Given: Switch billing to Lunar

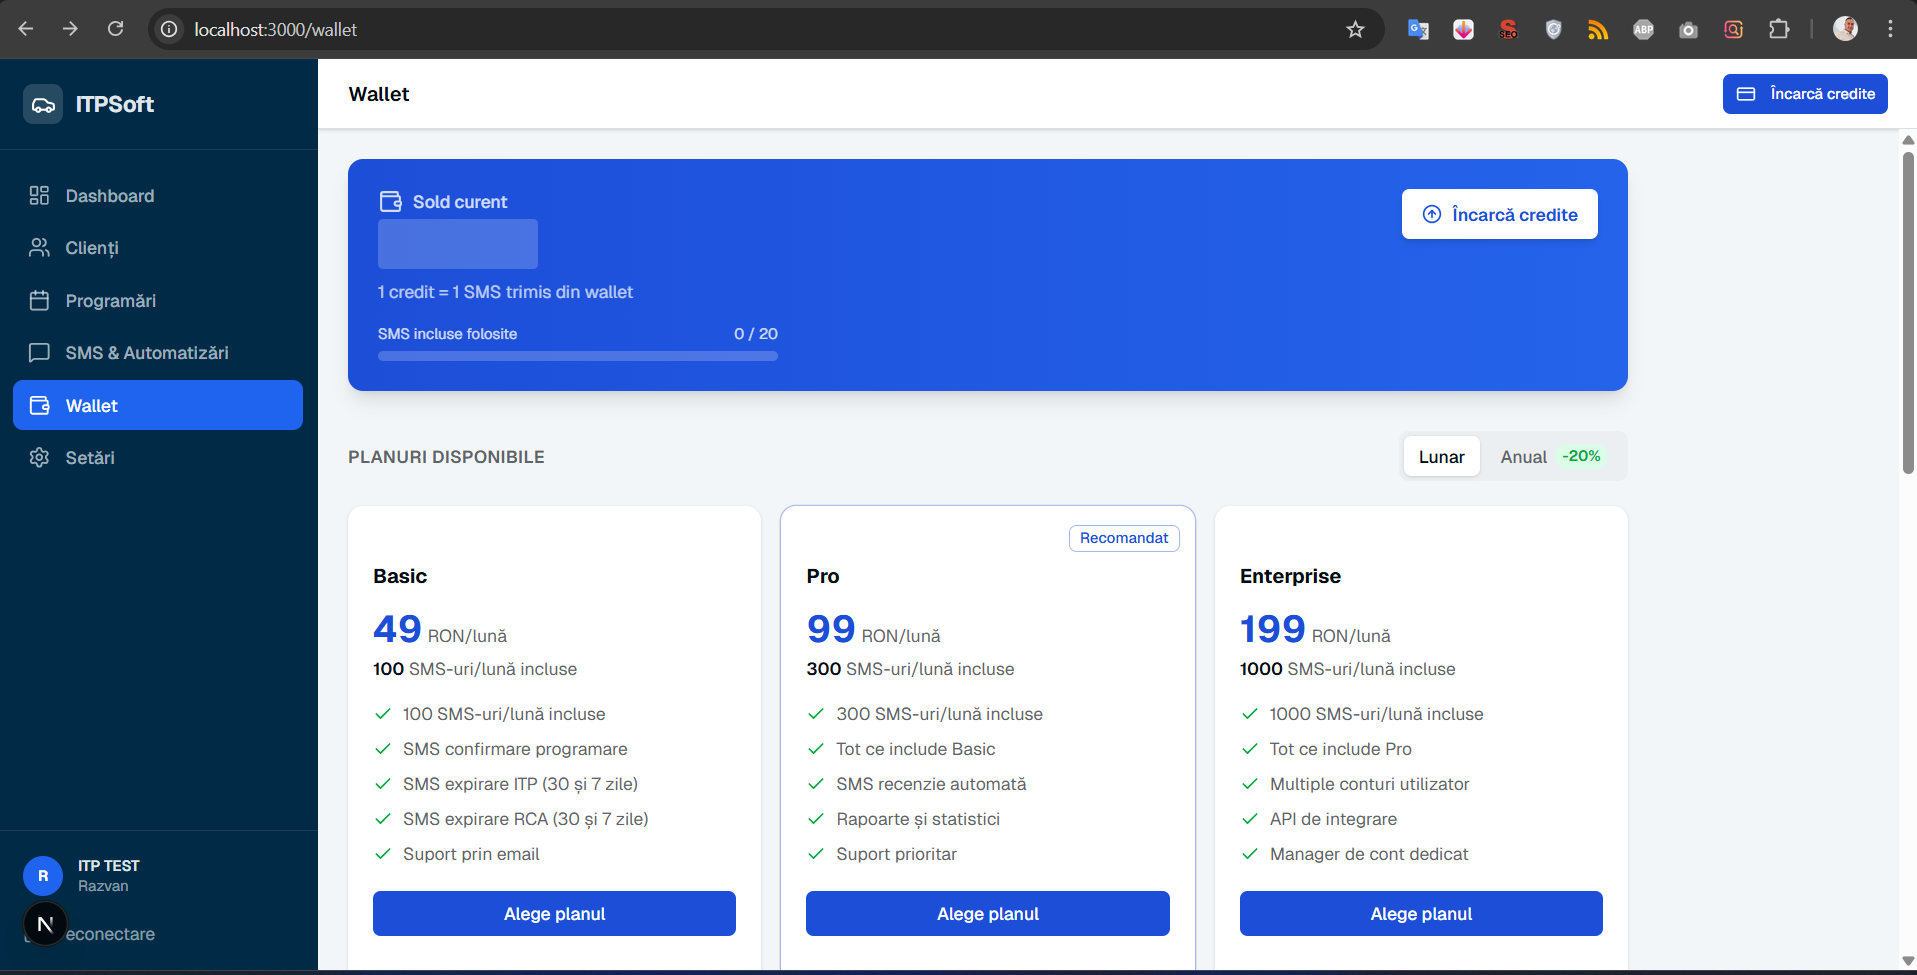Looking at the screenshot, I should point(1441,457).
